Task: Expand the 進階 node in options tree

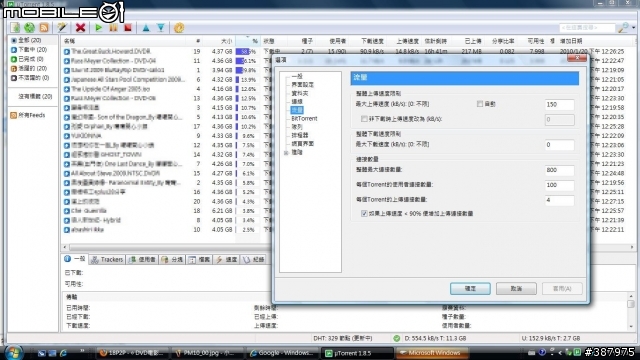Action: pyautogui.click(x=286, y=153)
